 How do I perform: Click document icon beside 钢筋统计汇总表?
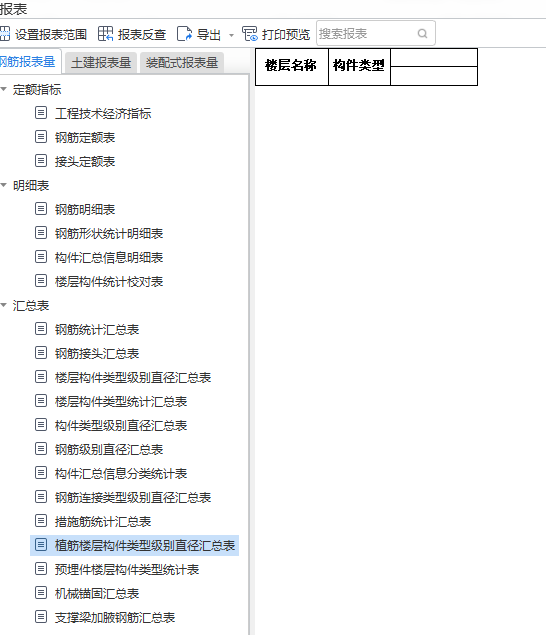coord(41,328)
